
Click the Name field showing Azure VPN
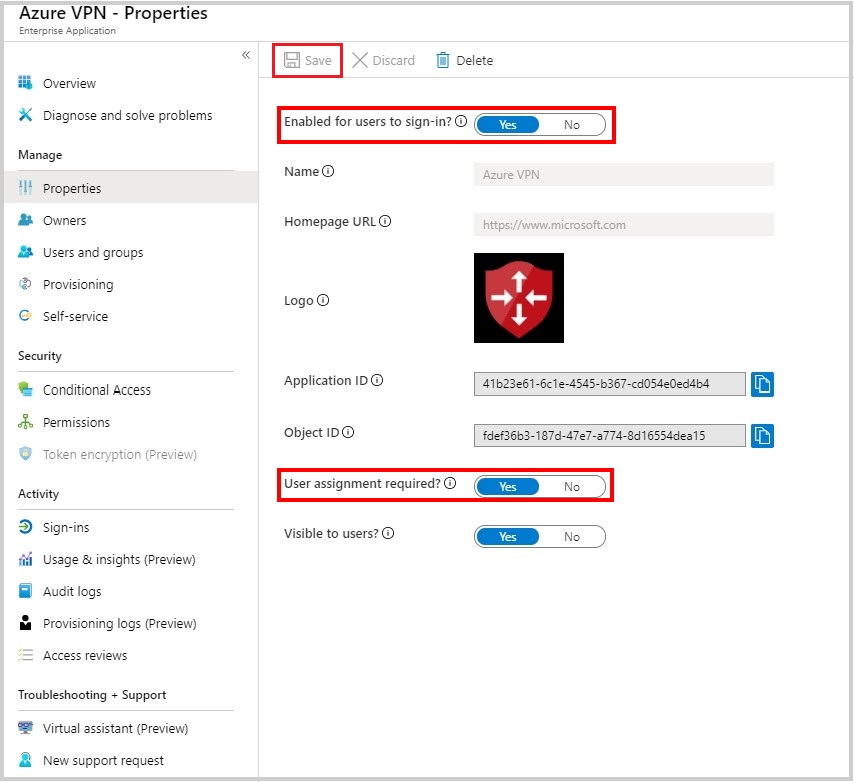(x=624, y=174)
